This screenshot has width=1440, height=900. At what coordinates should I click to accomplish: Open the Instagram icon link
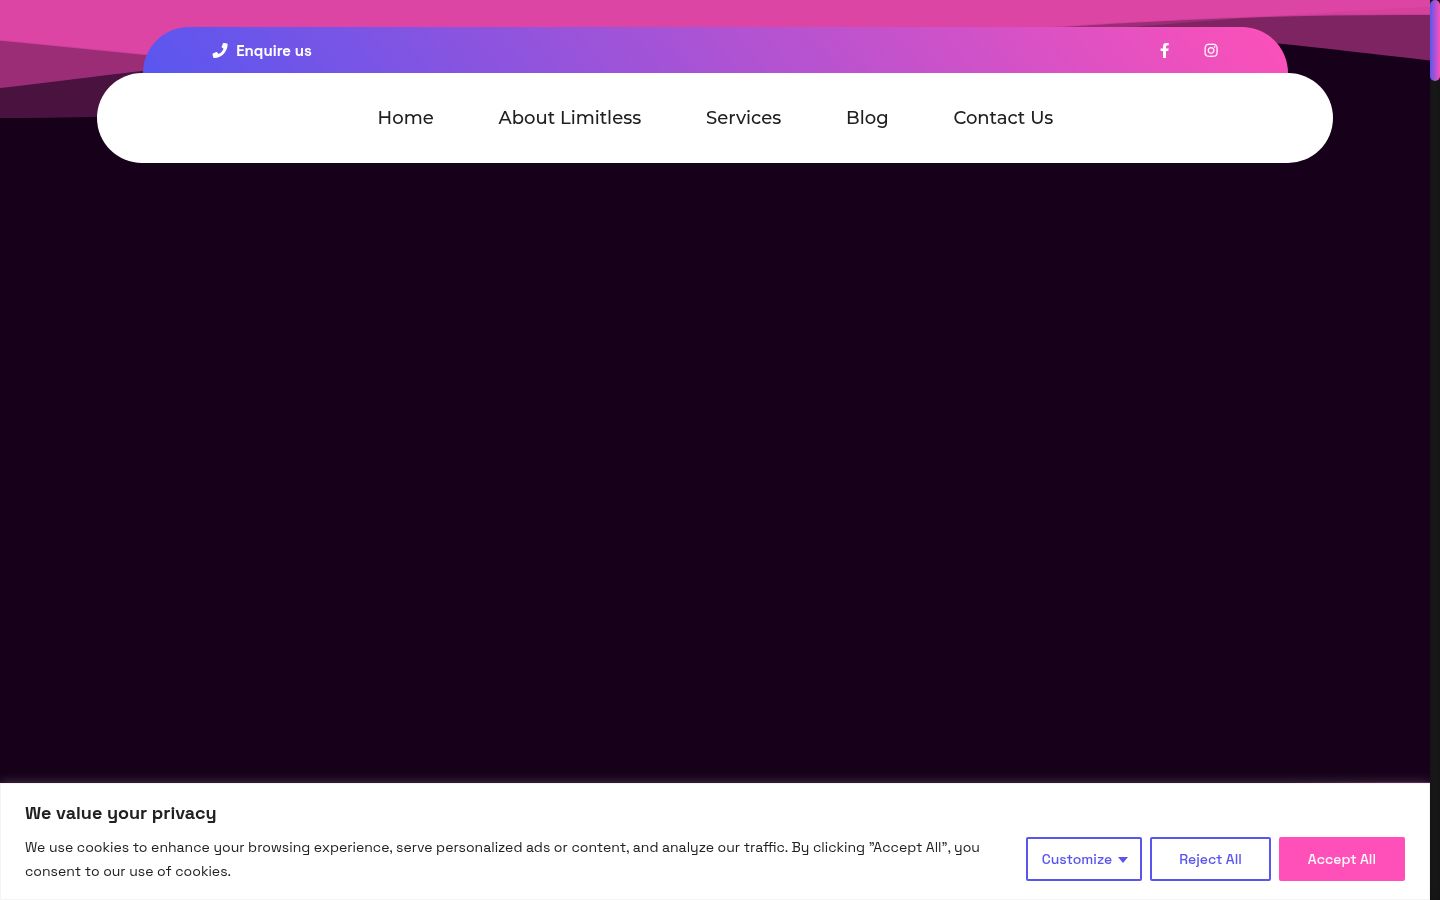tap(1211, 50)
